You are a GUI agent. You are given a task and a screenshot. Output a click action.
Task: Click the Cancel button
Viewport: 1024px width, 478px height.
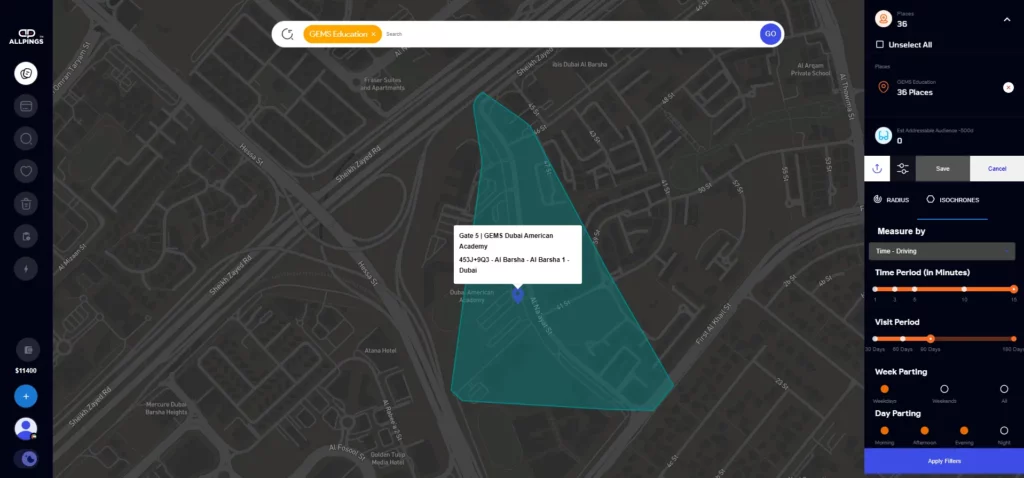(997, 168)
